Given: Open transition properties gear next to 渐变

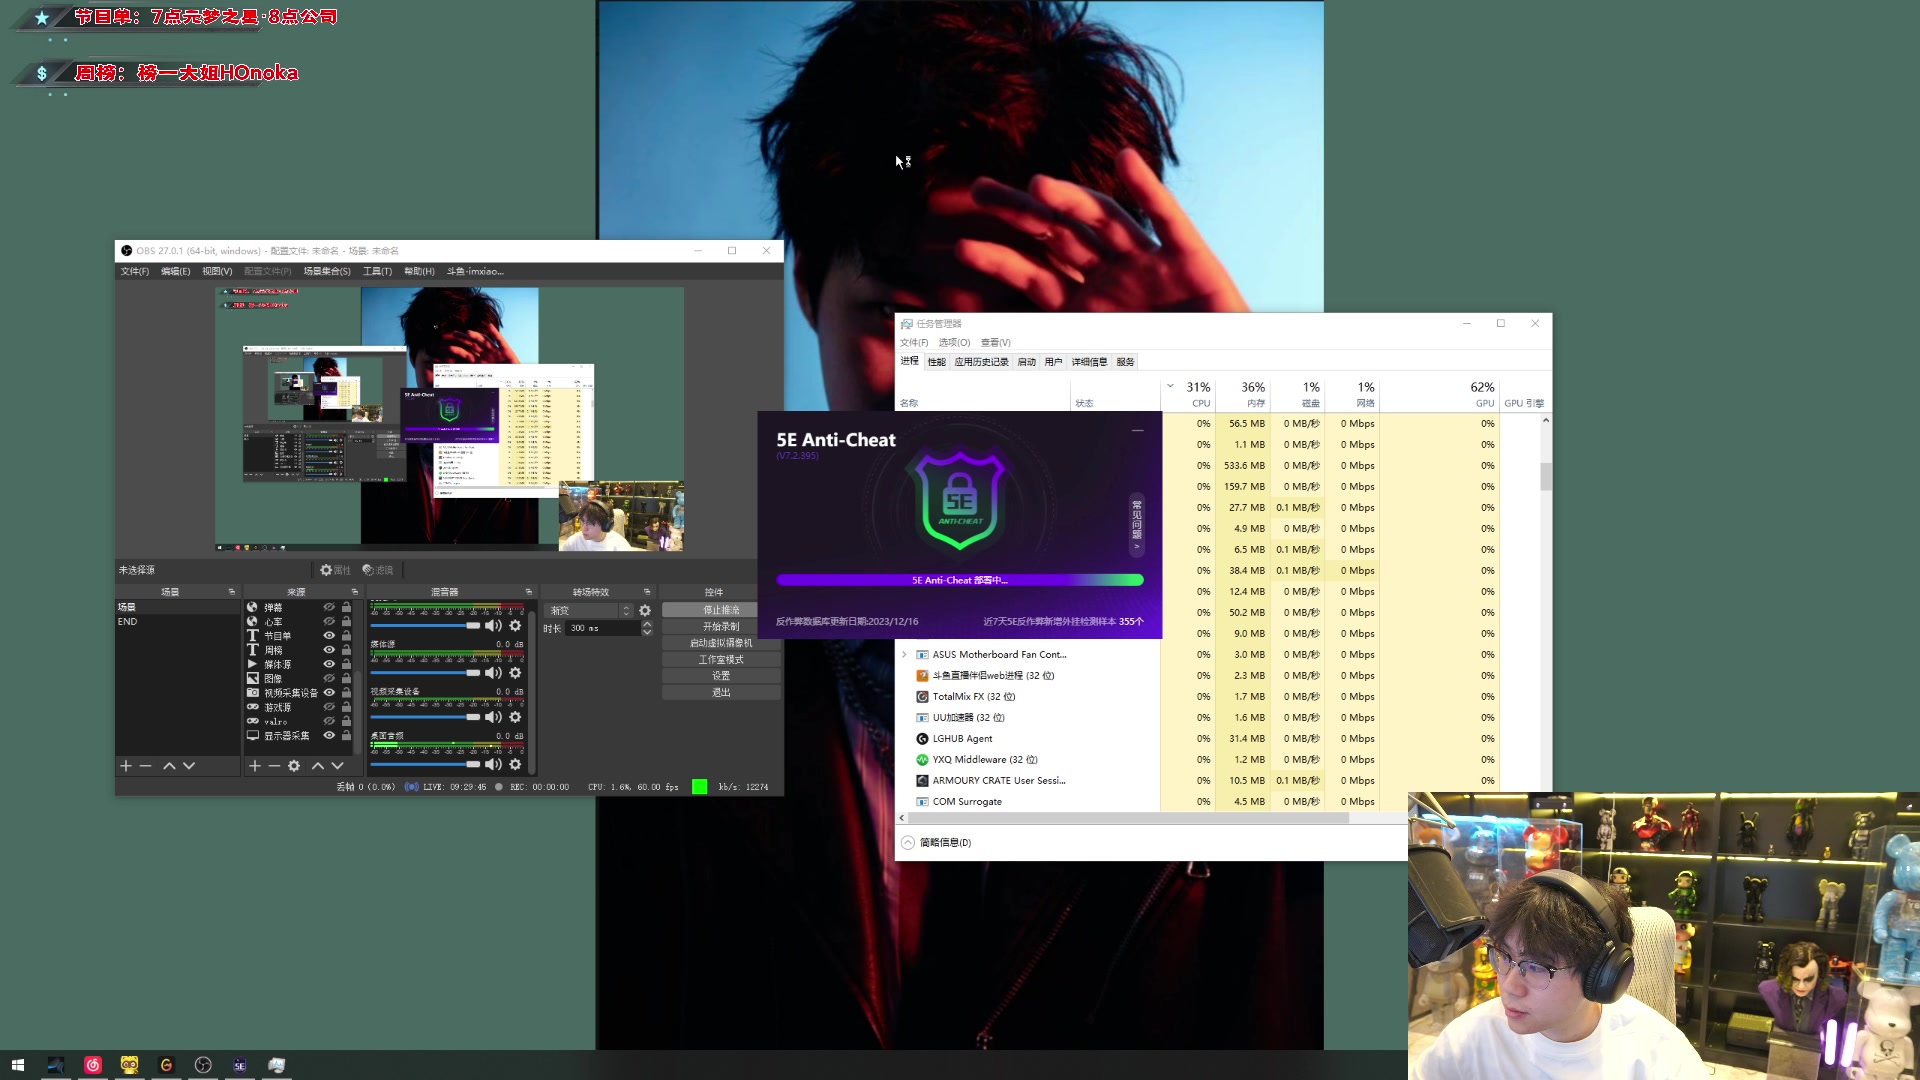Looking at the screenshot, I should [x=645, y=611].
